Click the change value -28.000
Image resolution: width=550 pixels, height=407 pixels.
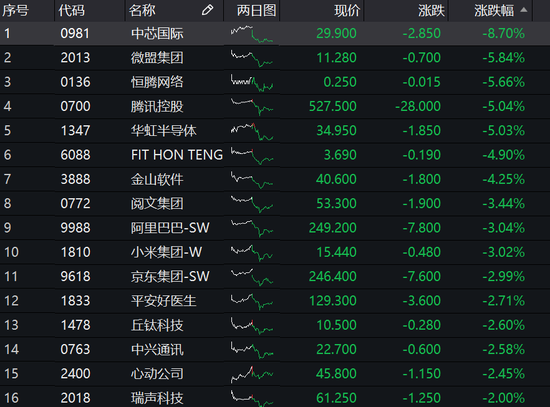click(418, 106)
